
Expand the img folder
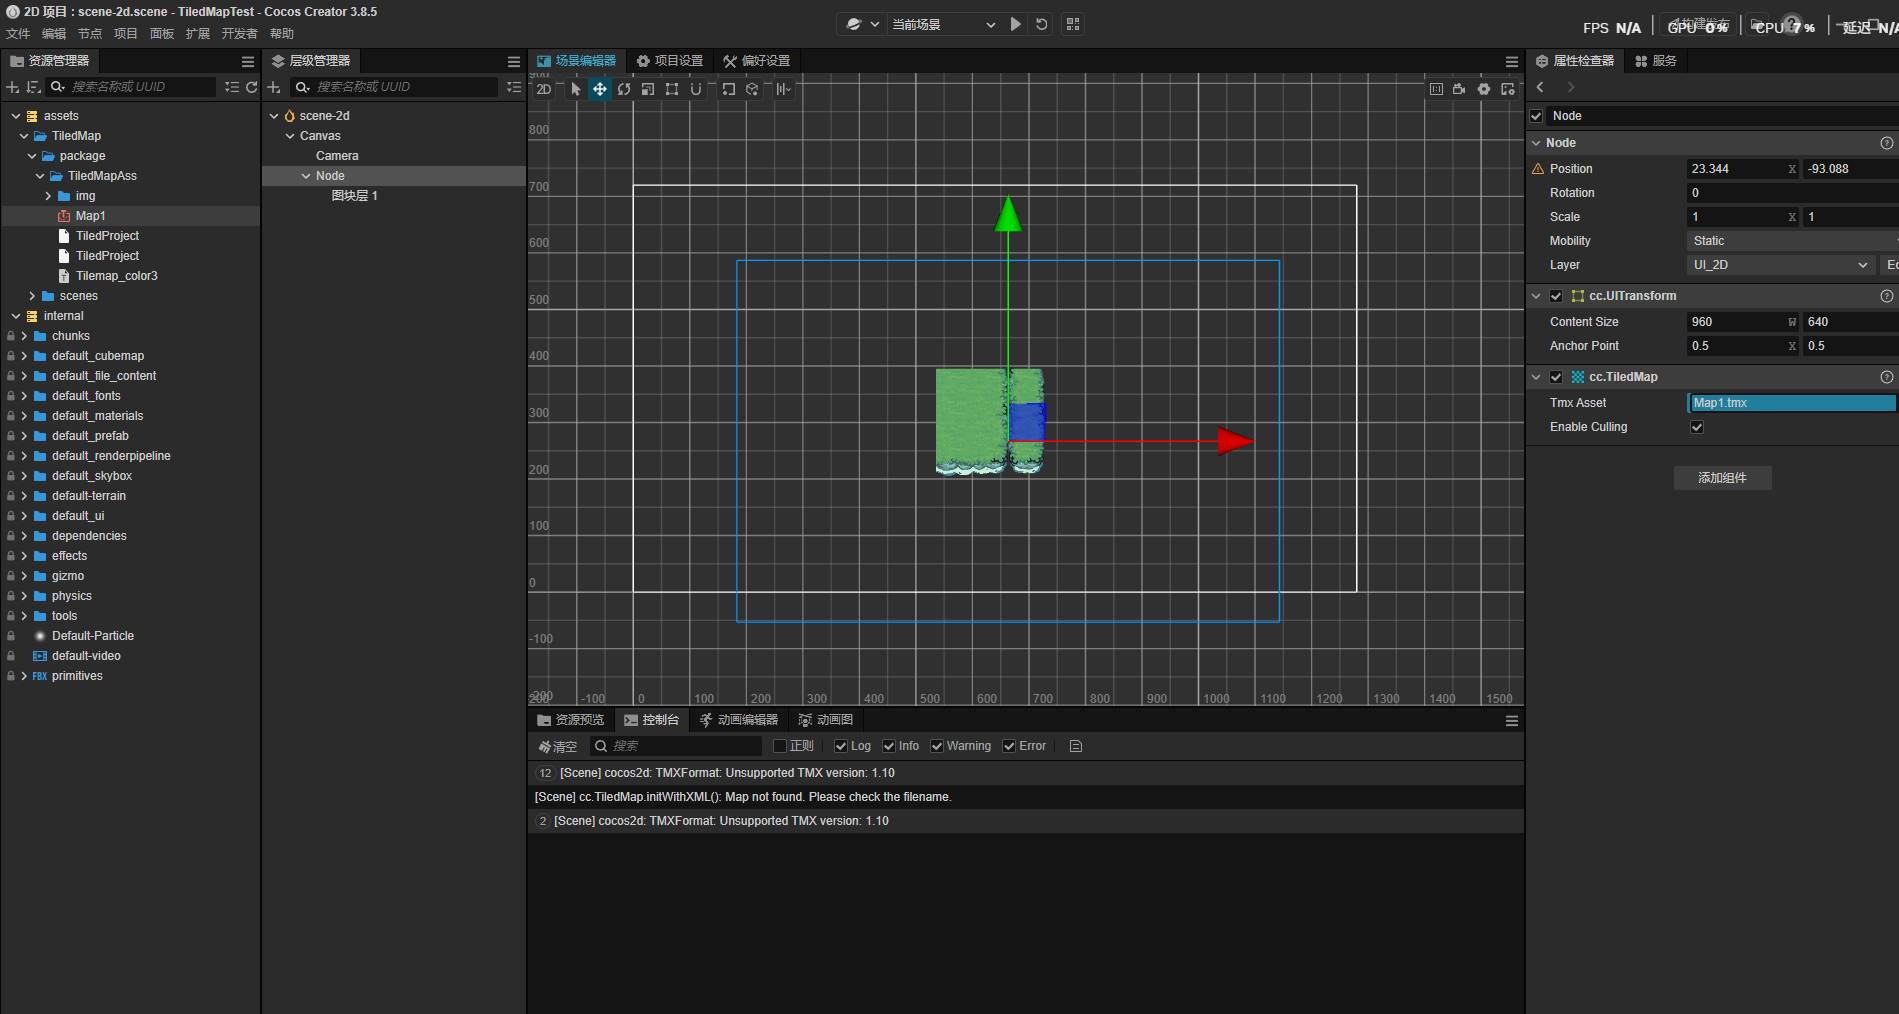48,196
